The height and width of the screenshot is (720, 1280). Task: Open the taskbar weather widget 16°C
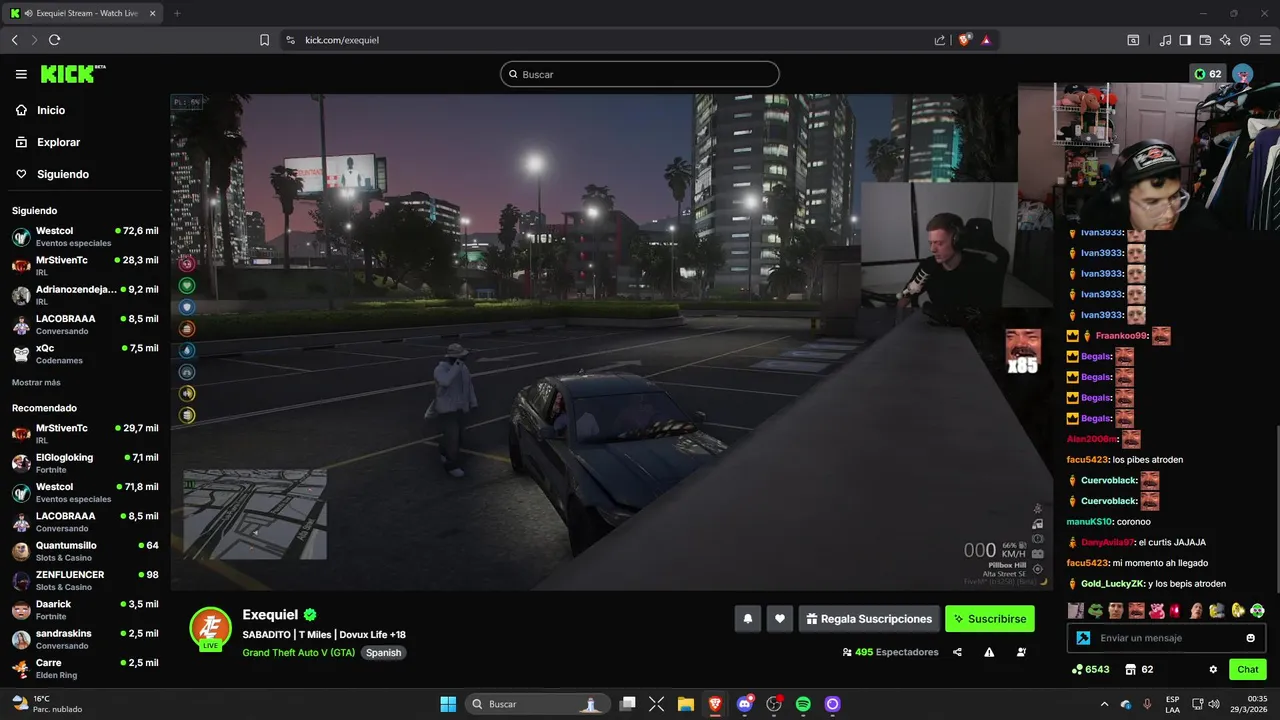click(x=47, y=704)
